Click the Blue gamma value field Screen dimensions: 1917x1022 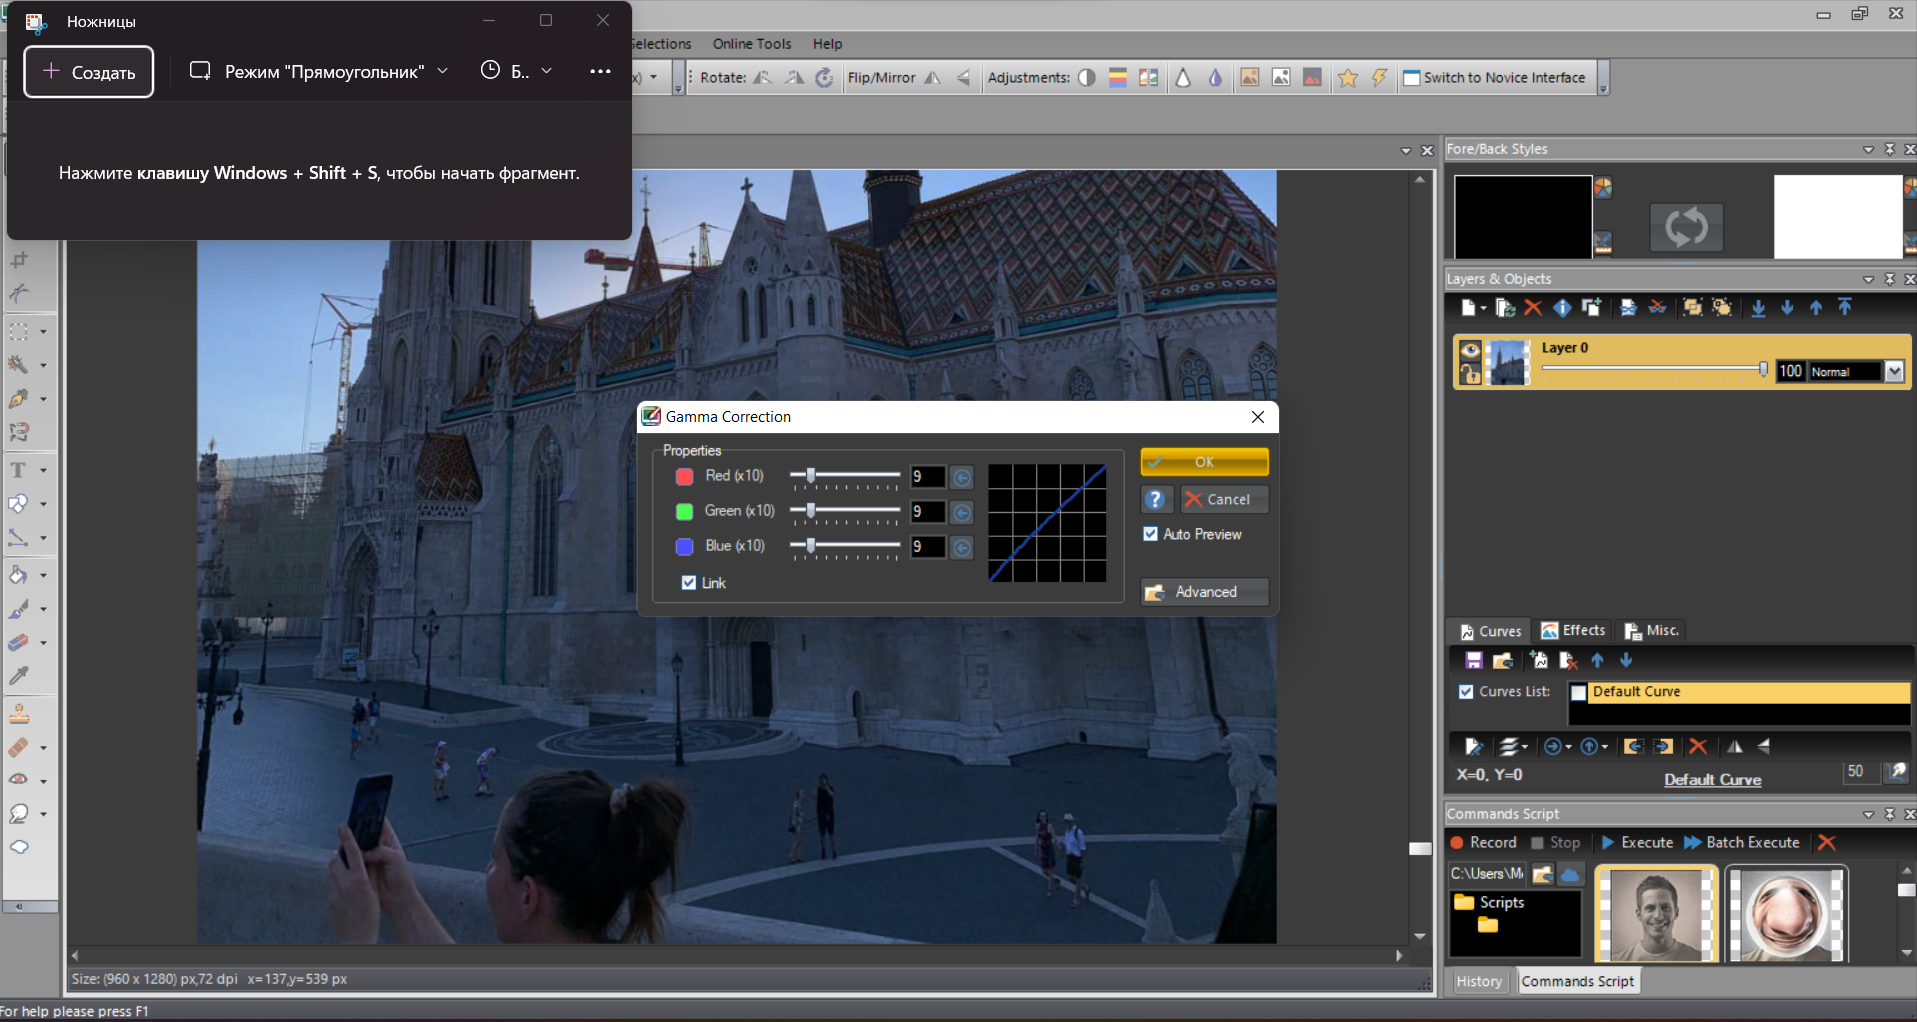927,547
